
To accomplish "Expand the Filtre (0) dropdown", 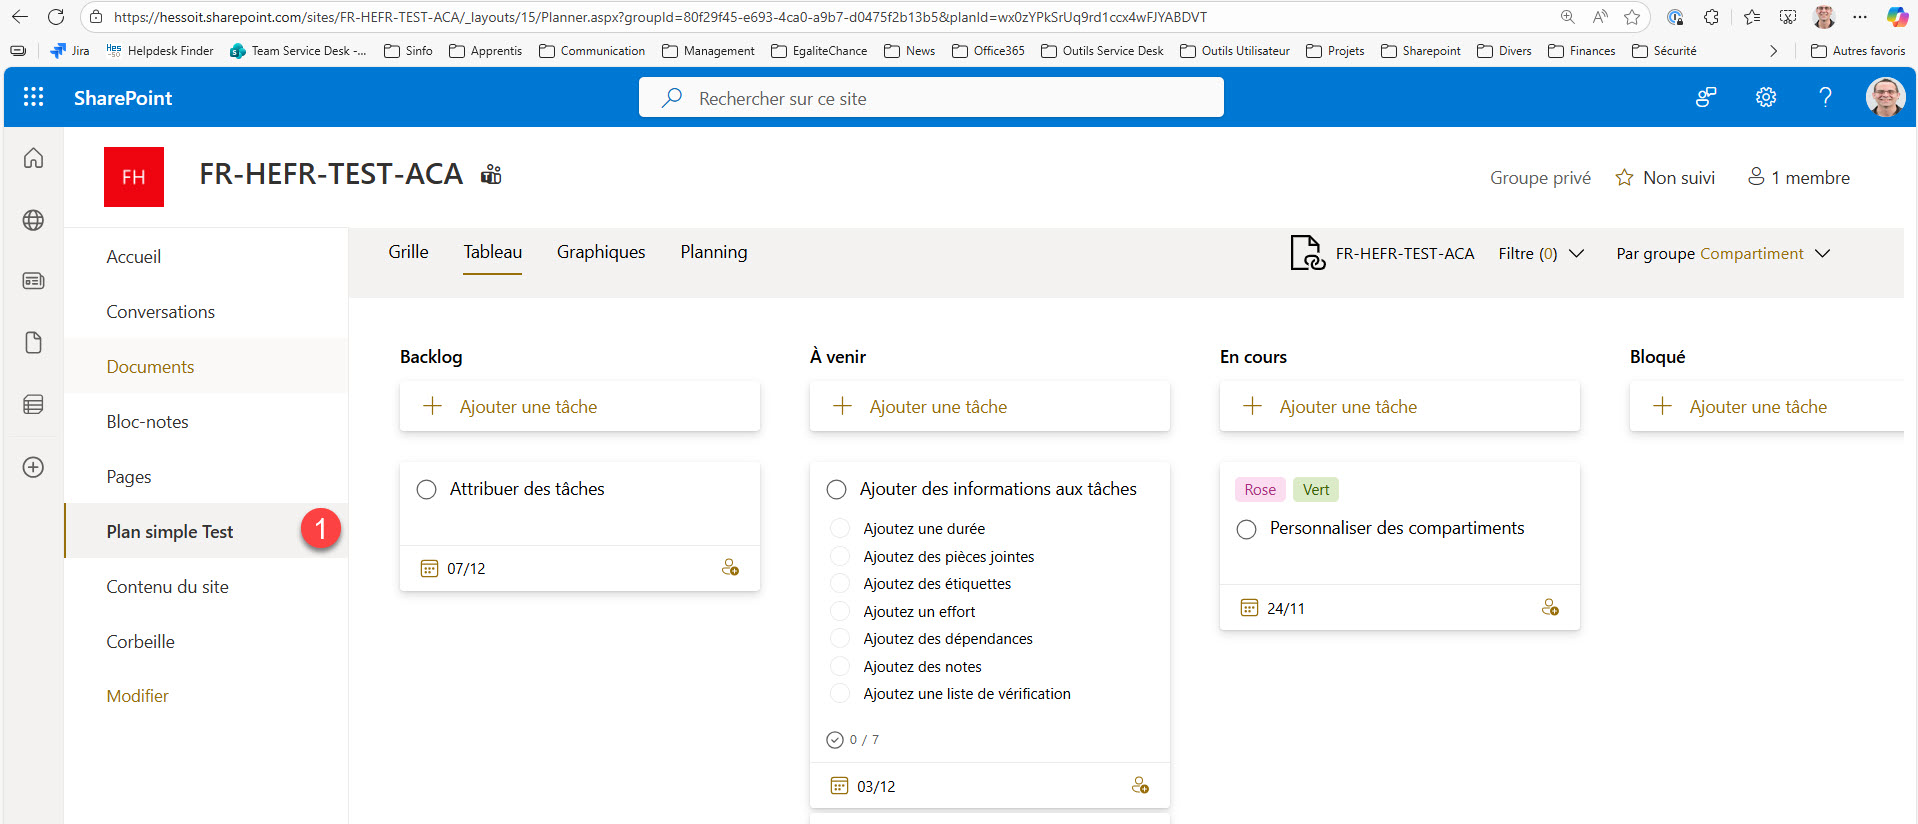I will click(x=1540, y=254).
